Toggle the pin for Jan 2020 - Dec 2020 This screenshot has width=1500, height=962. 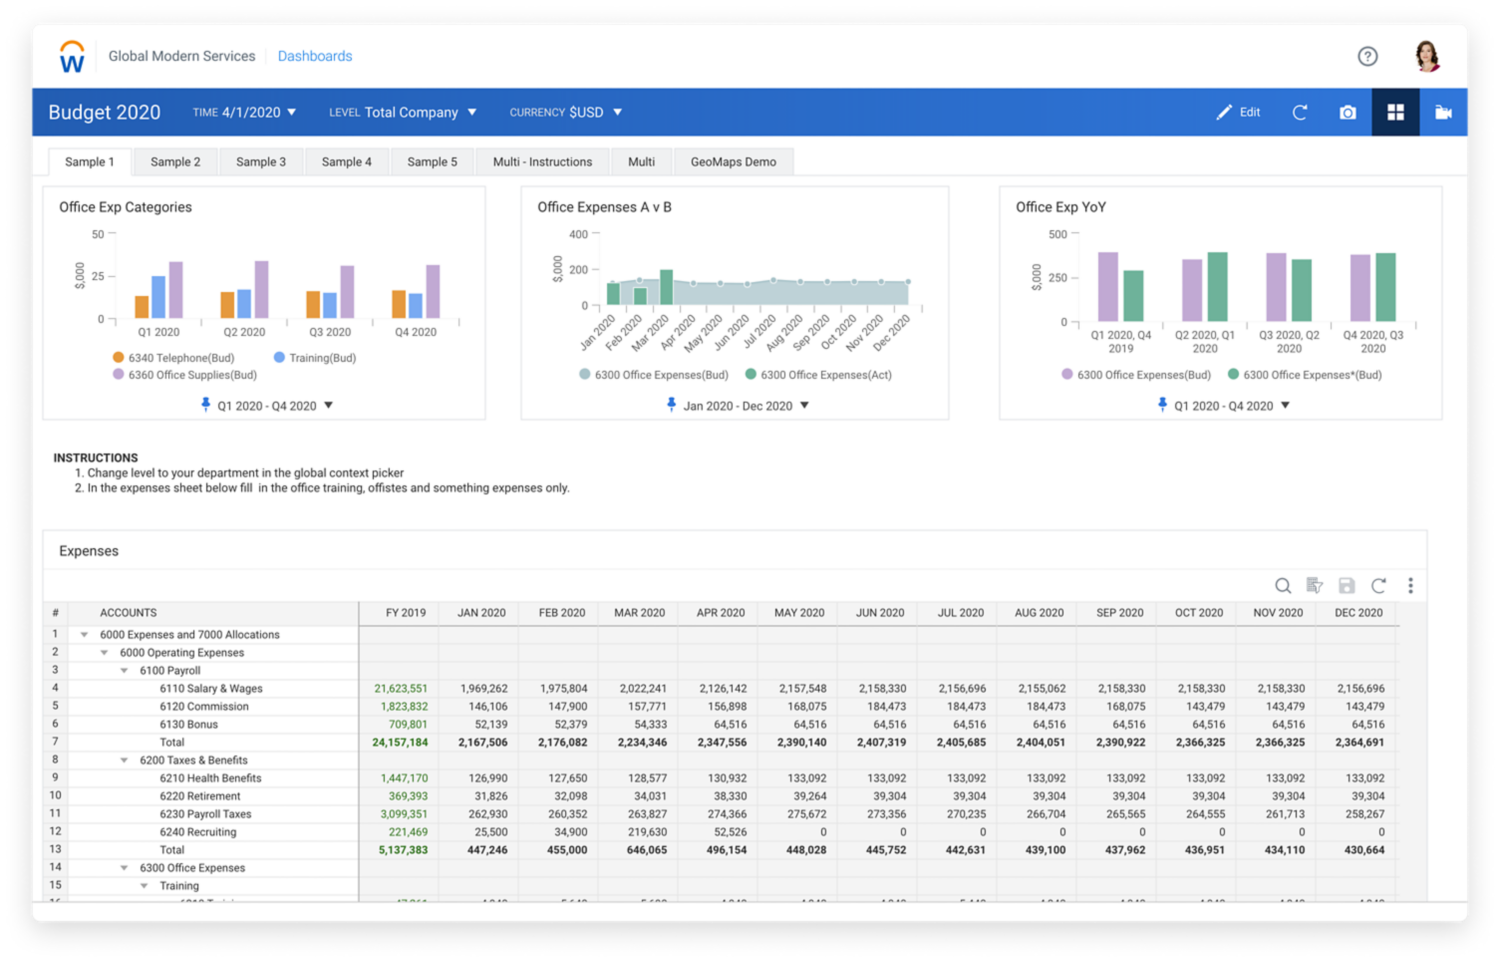point(671,405)
